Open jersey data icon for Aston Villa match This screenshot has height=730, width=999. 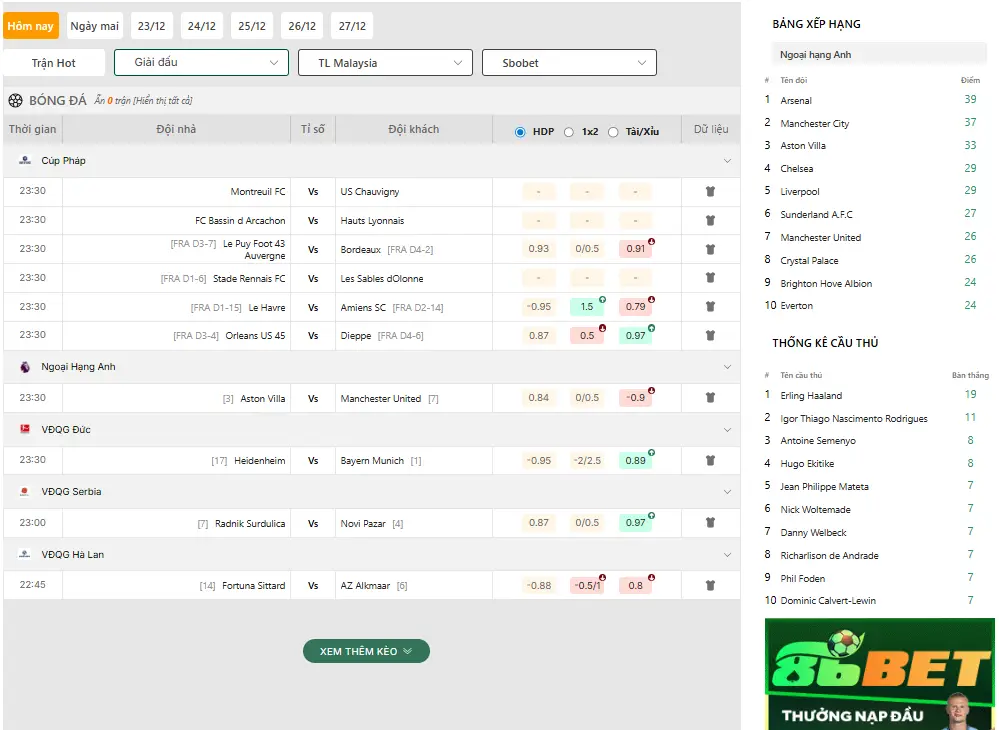click(x=710, y=398)
